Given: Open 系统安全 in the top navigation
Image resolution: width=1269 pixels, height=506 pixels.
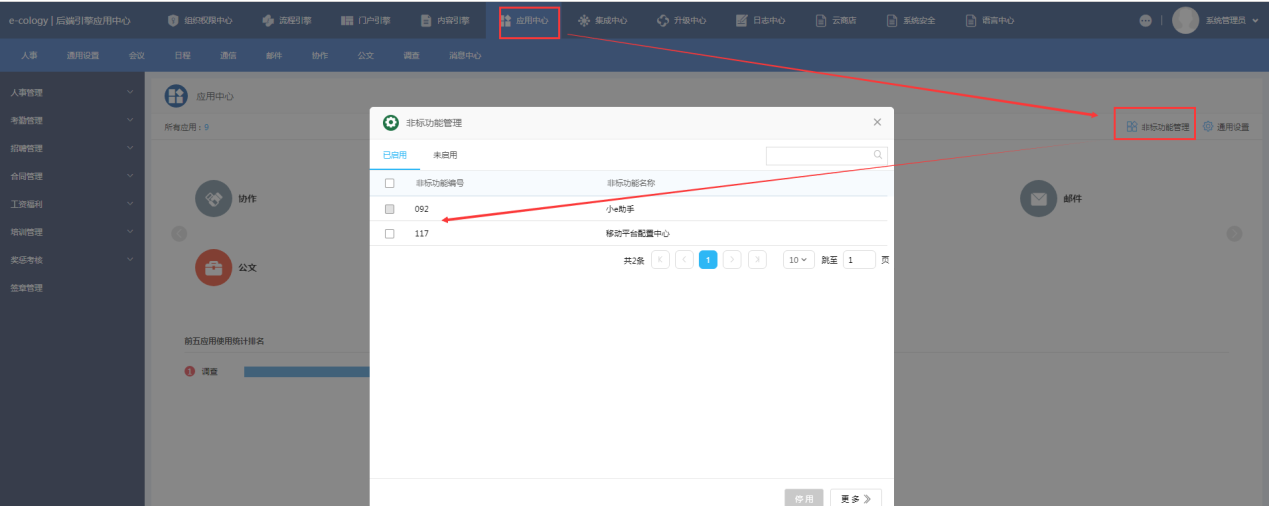Looking at the screenshot, I should coord(910,20).
